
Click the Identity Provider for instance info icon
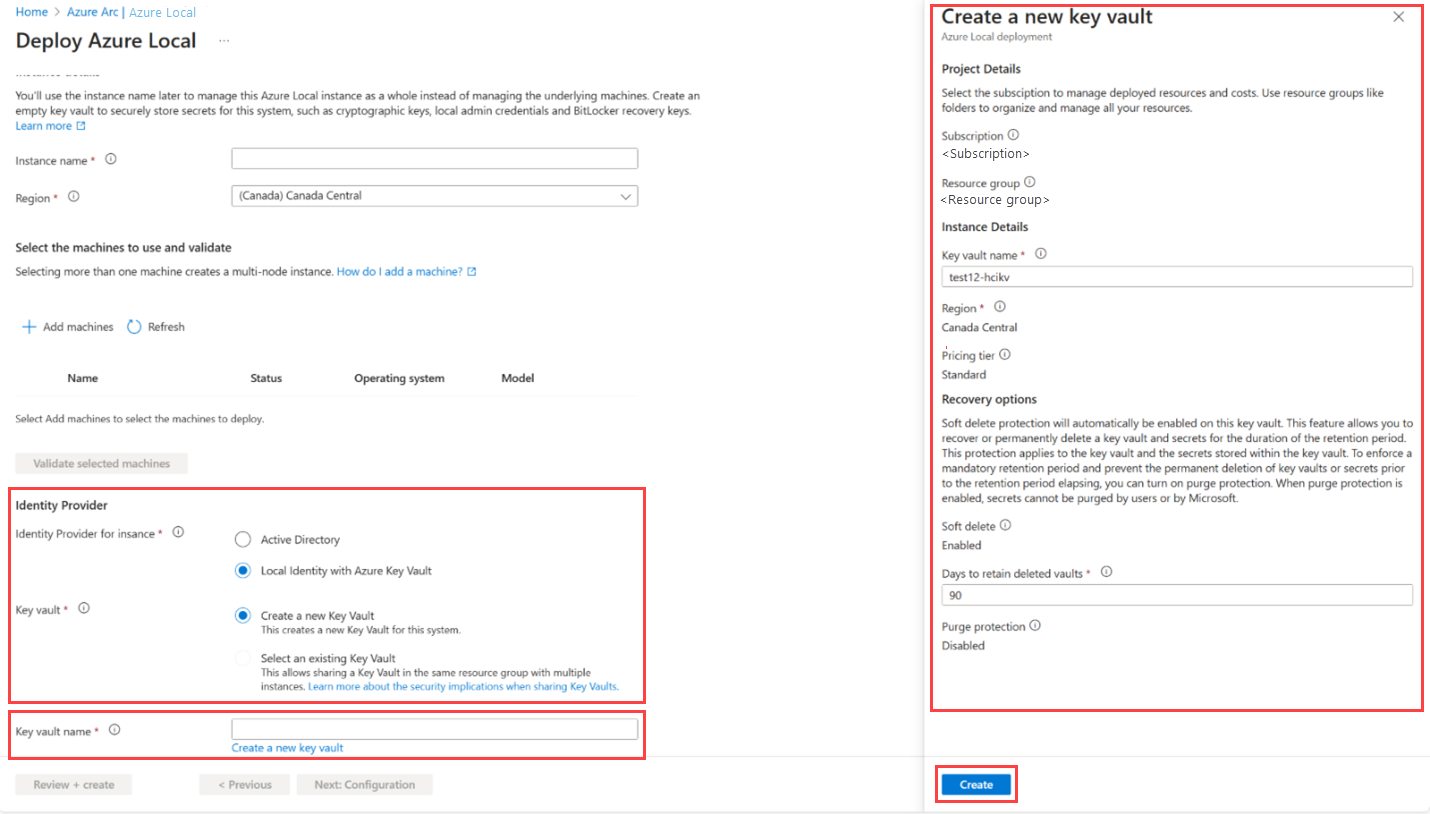point(178,533)
